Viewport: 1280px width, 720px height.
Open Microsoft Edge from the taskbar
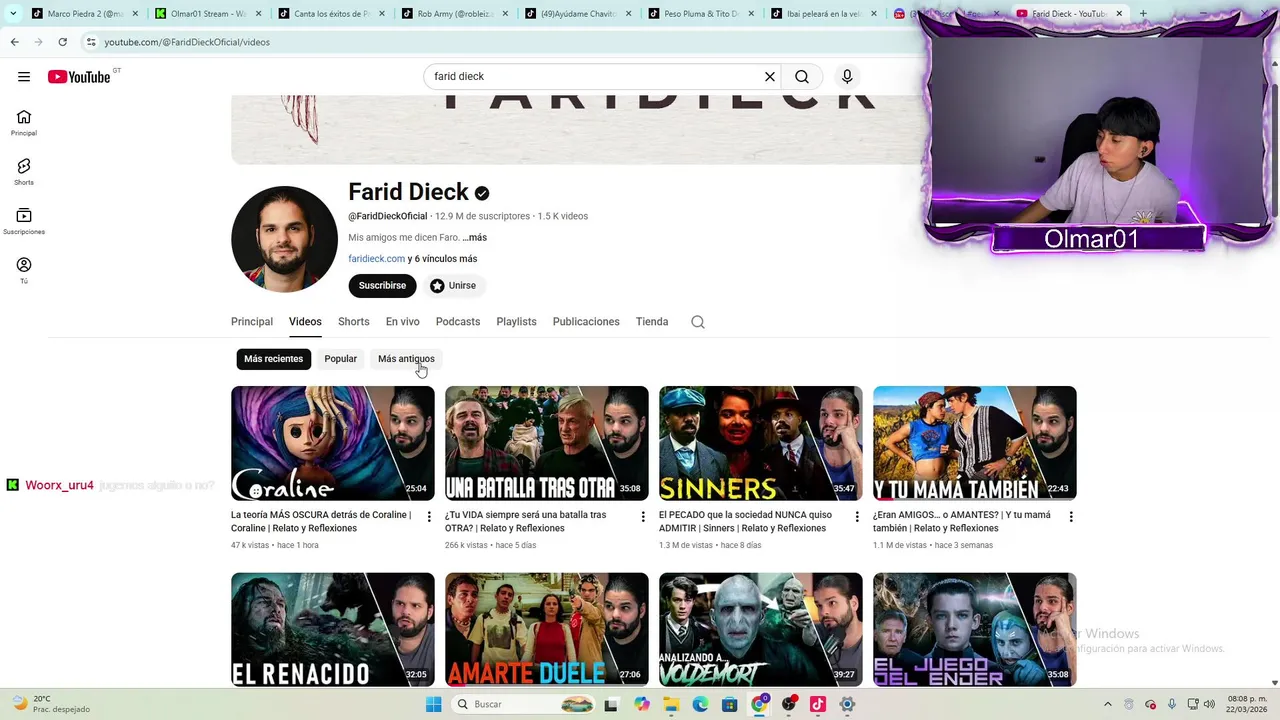tap(700, 704)
